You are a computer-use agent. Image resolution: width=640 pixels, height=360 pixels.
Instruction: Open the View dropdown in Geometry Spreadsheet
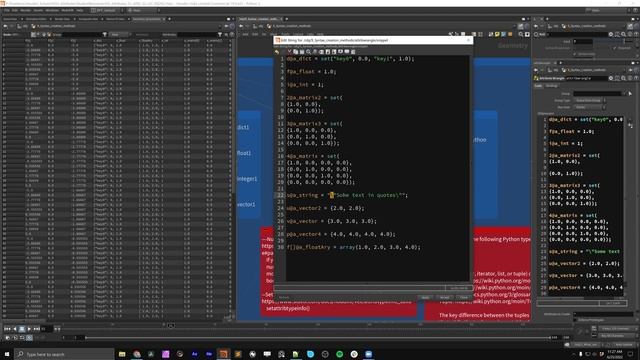point(119,35)
